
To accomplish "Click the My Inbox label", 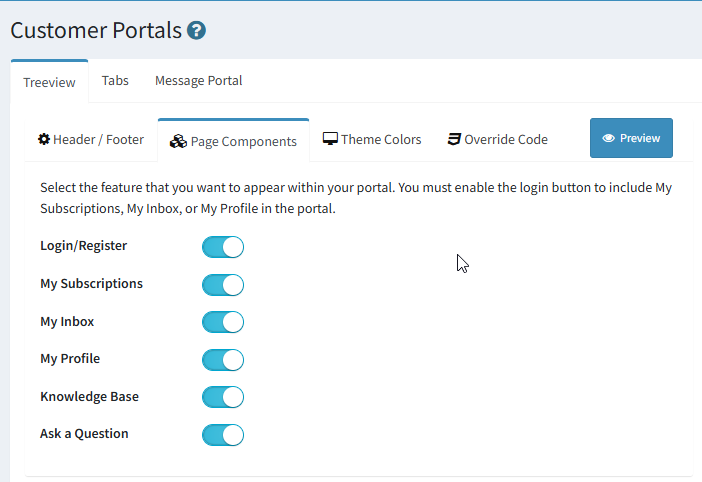I will click(x=67, y=322).
